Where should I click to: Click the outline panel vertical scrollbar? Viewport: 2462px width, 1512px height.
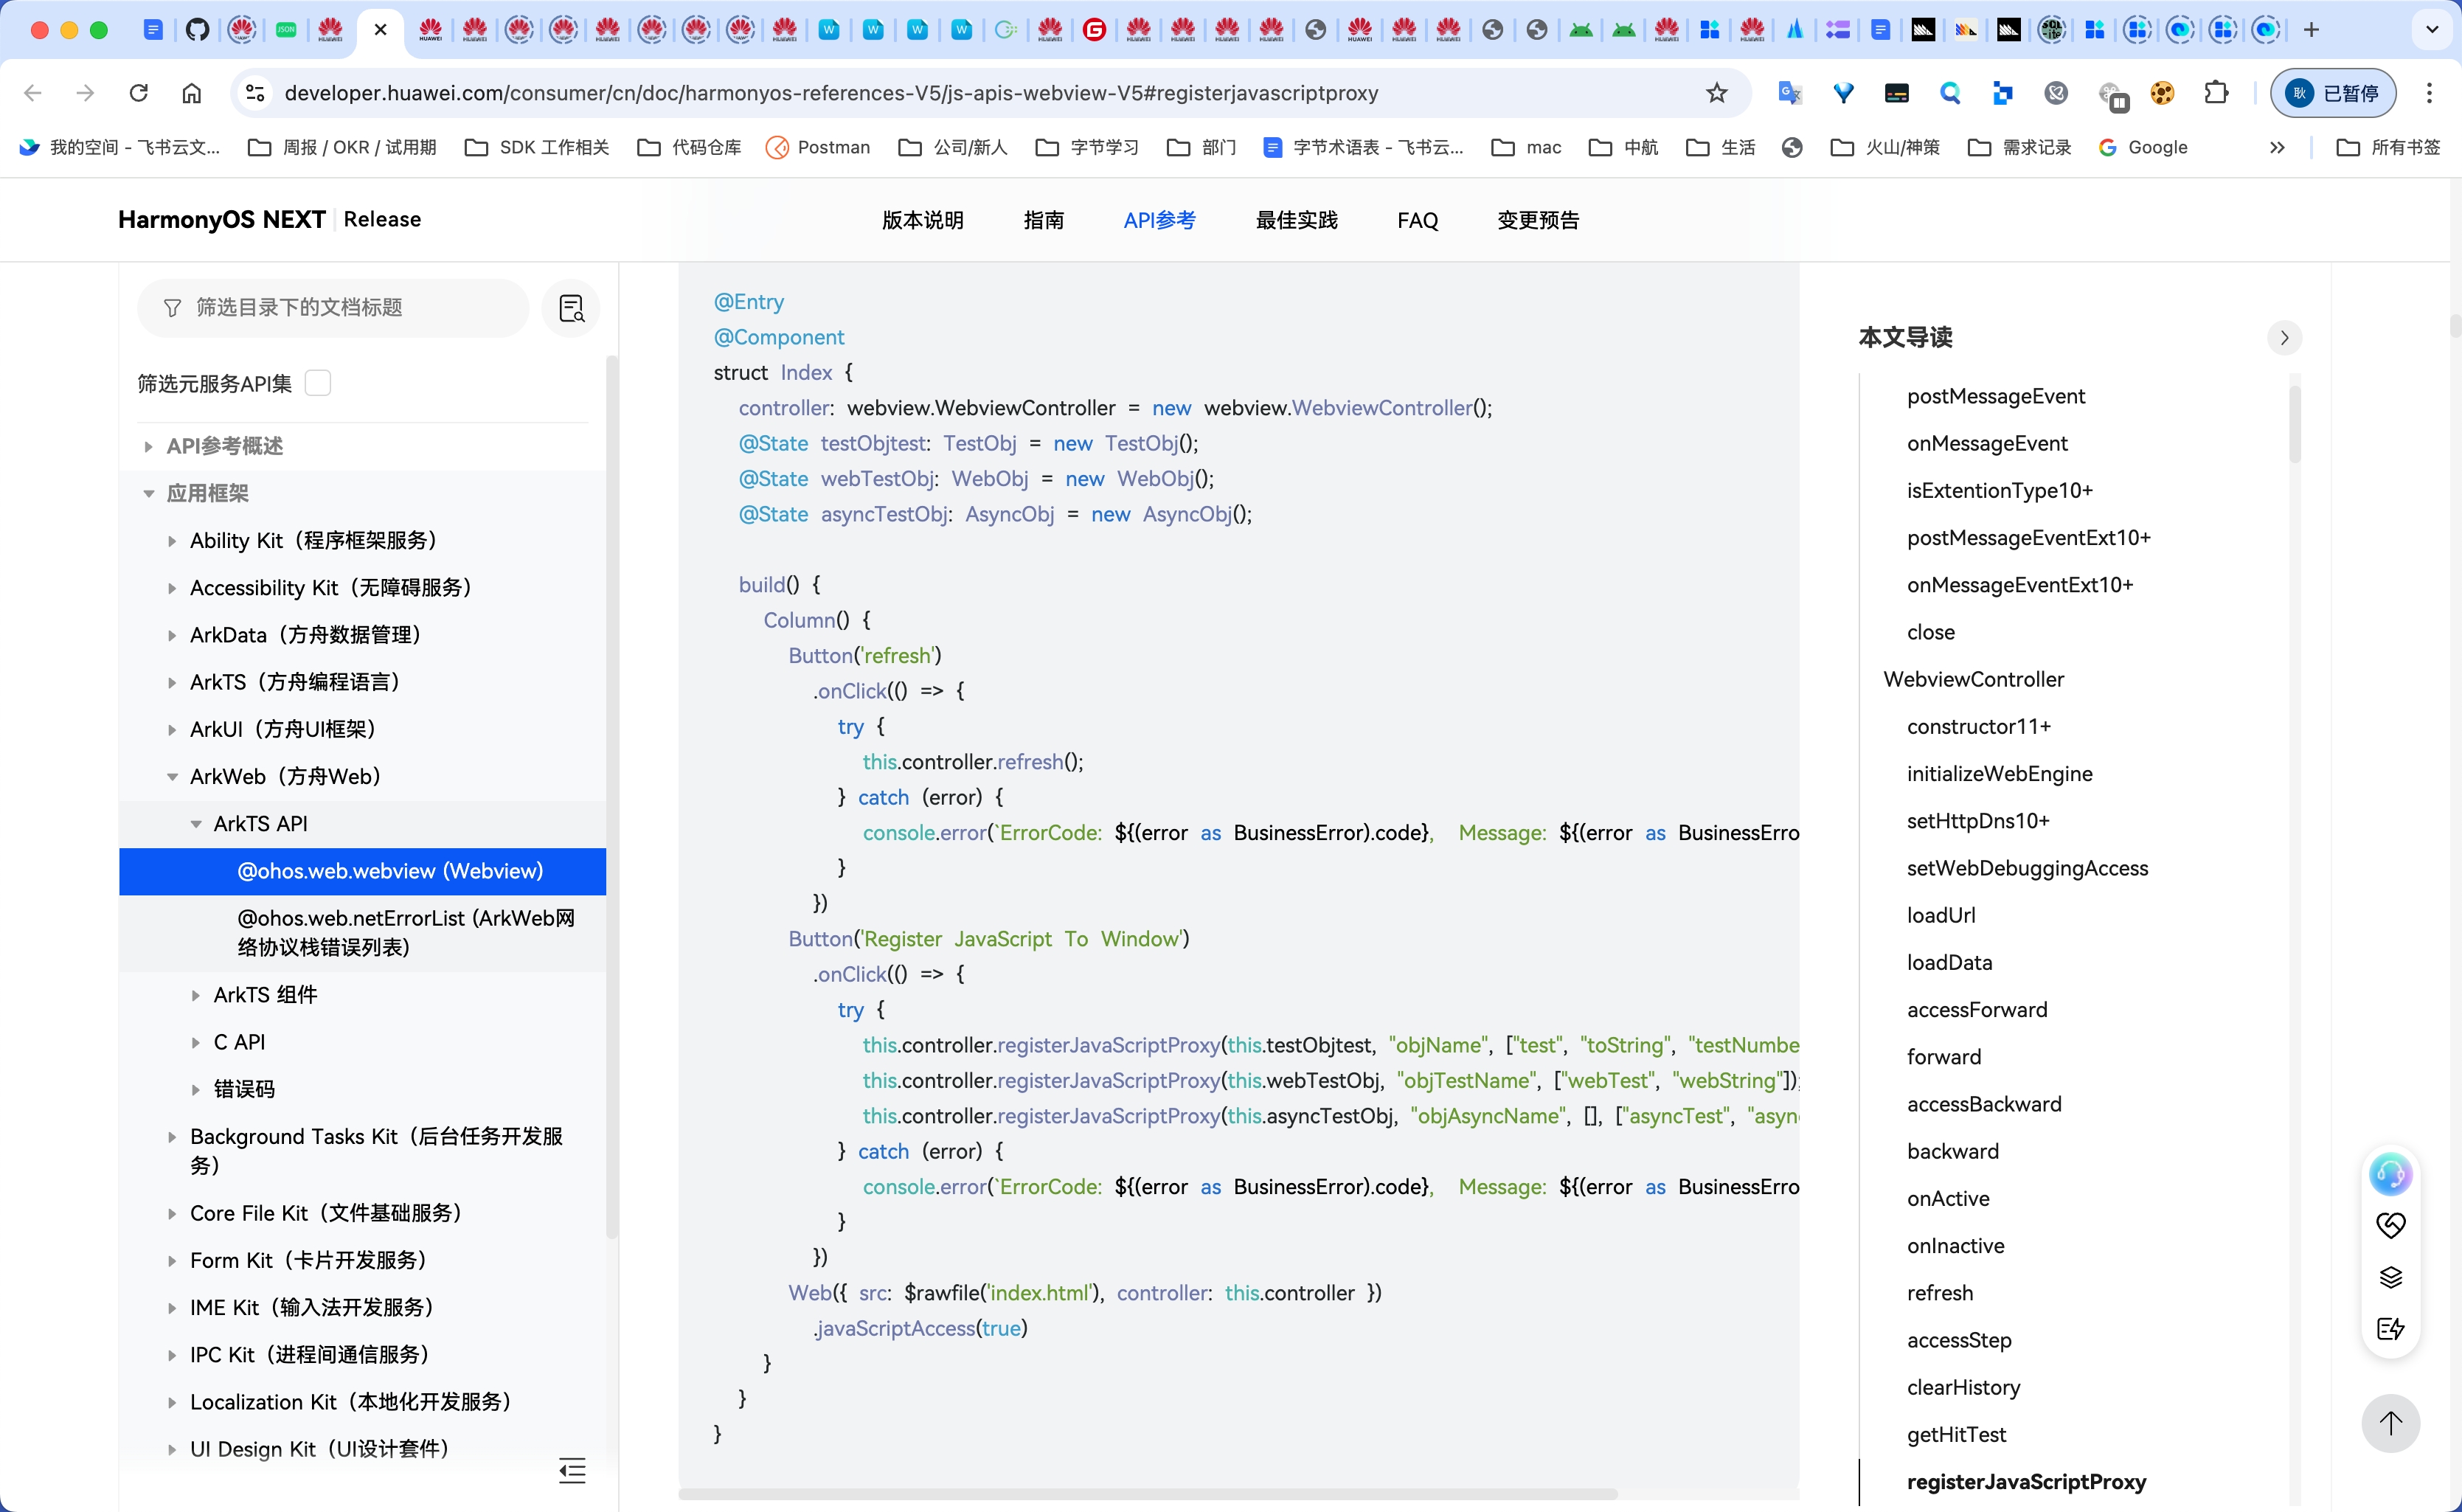coord(2295,424)
